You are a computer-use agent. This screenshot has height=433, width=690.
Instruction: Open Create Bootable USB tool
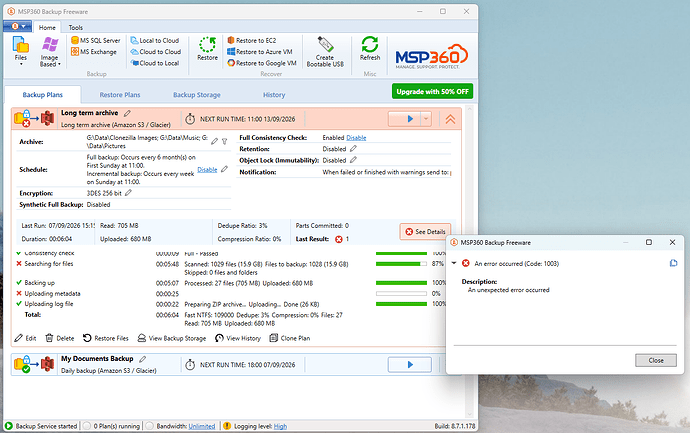pyautogui.click(x=325, y=52)
